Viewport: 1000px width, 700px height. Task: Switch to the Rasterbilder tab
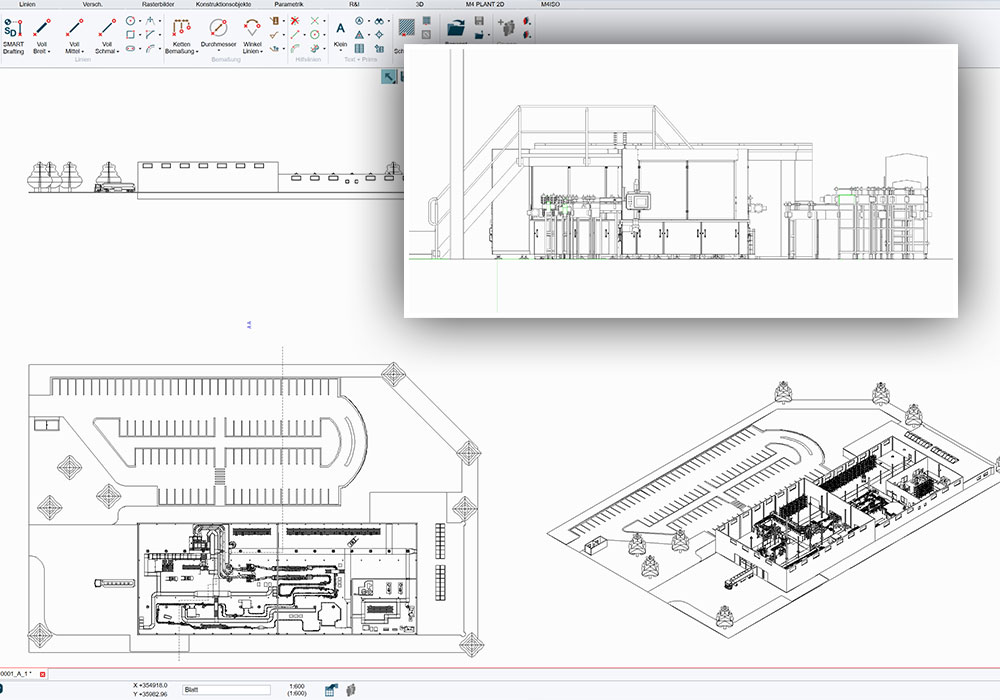[x=158, y=4]
